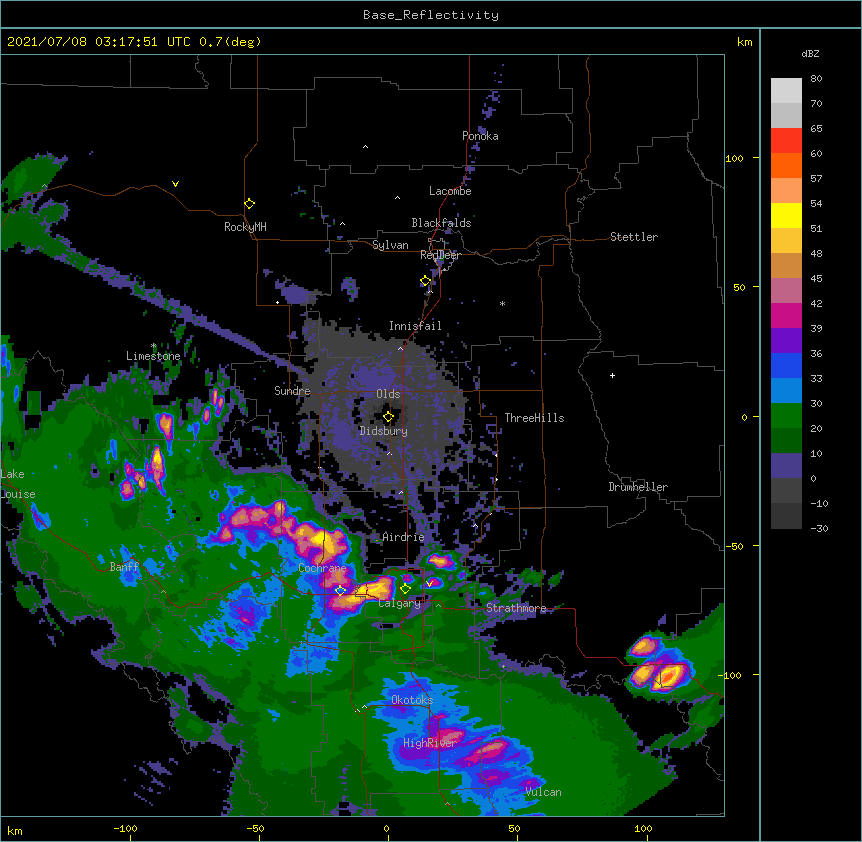Click the Olds town label
This screenshot has width=862, height=842.
pyautogui.click(x=388, y=394)
